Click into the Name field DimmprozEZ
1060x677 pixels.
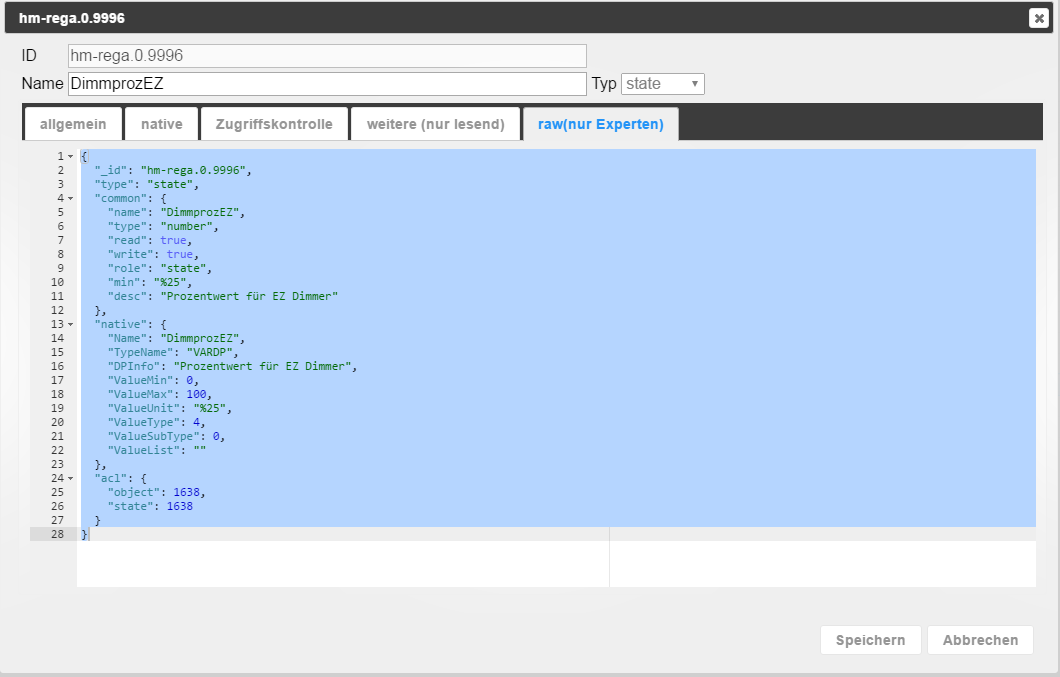(327, 84)
